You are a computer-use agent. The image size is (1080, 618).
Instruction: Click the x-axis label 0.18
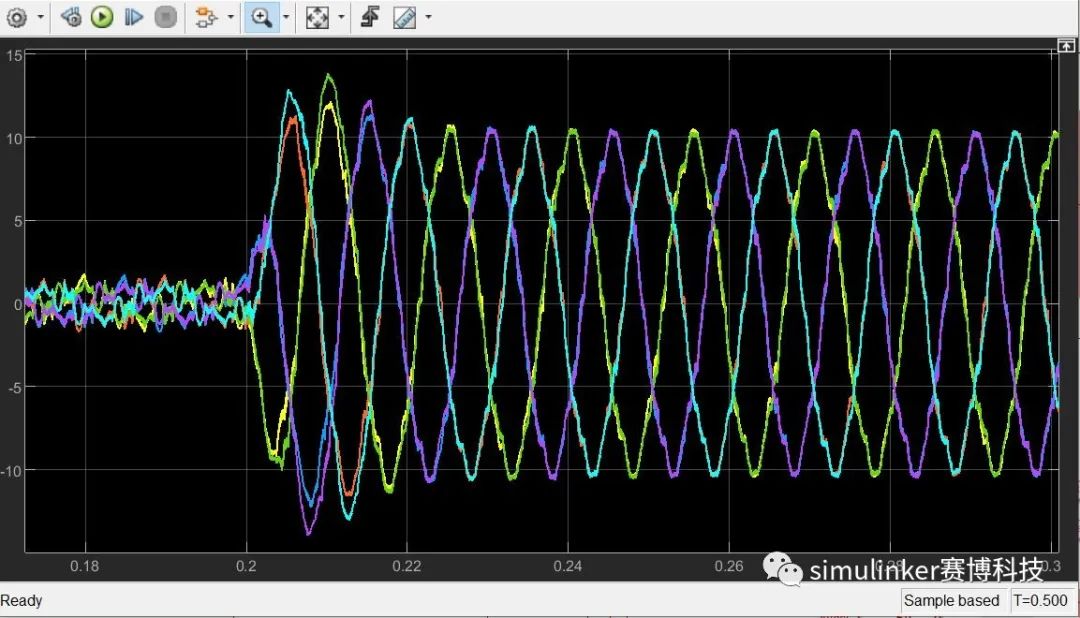[x=85, y=566]
